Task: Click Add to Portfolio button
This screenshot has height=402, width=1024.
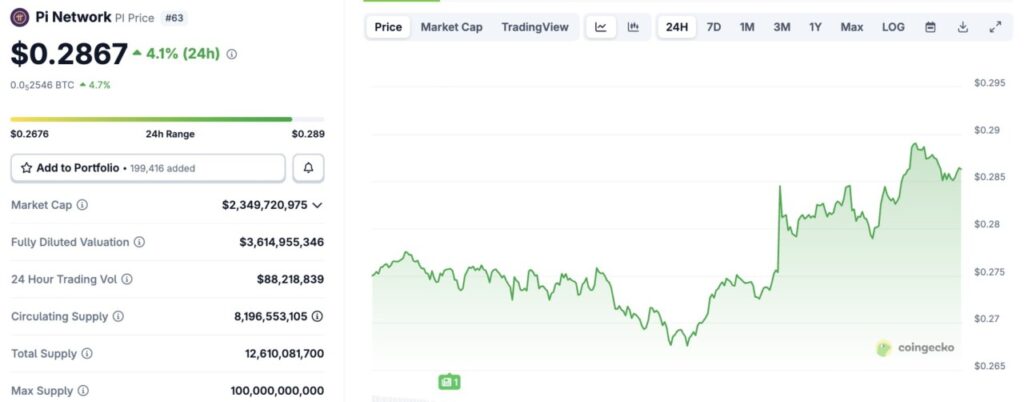Action: tap(148, 168)
